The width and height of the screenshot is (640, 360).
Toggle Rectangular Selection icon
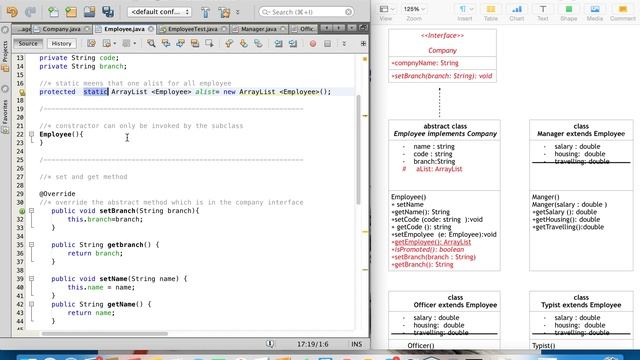pyautogui.click(x=209, y=43)
